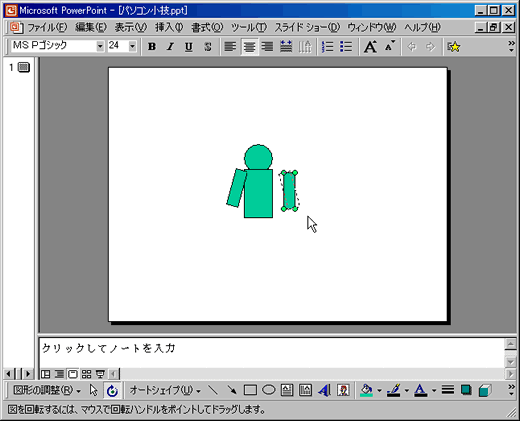The image size is (520, 421).
Task: Click the notes pane to enter notes
Action: click(272, 353)
